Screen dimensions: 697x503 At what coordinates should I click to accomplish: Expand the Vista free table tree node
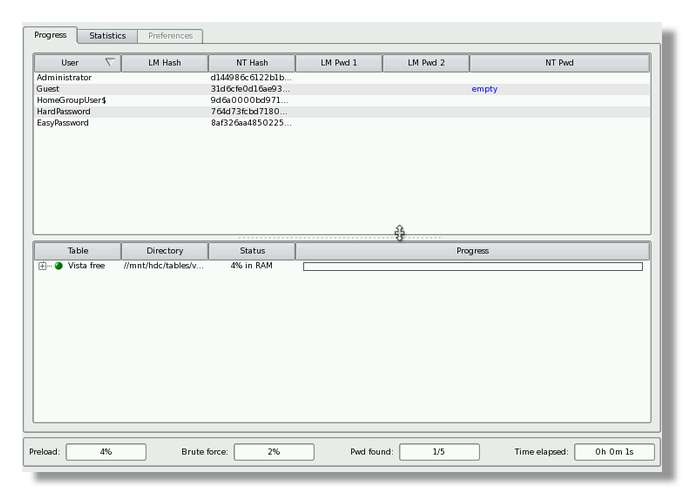click(x=42, y=266)
